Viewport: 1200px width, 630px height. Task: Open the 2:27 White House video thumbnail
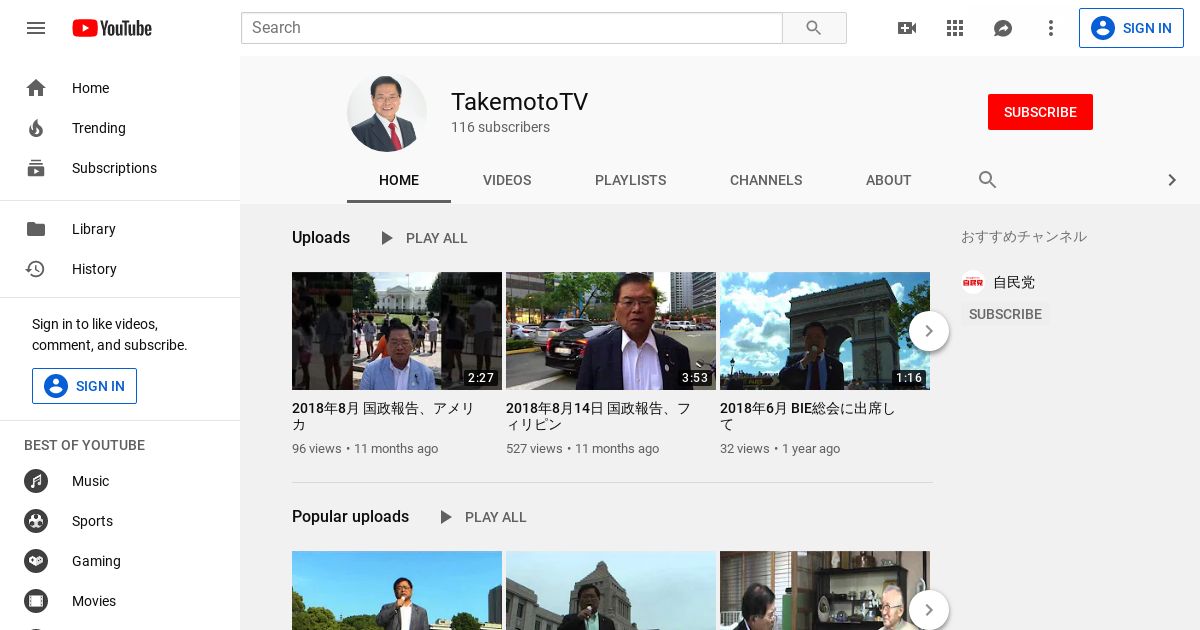(397, 331)
